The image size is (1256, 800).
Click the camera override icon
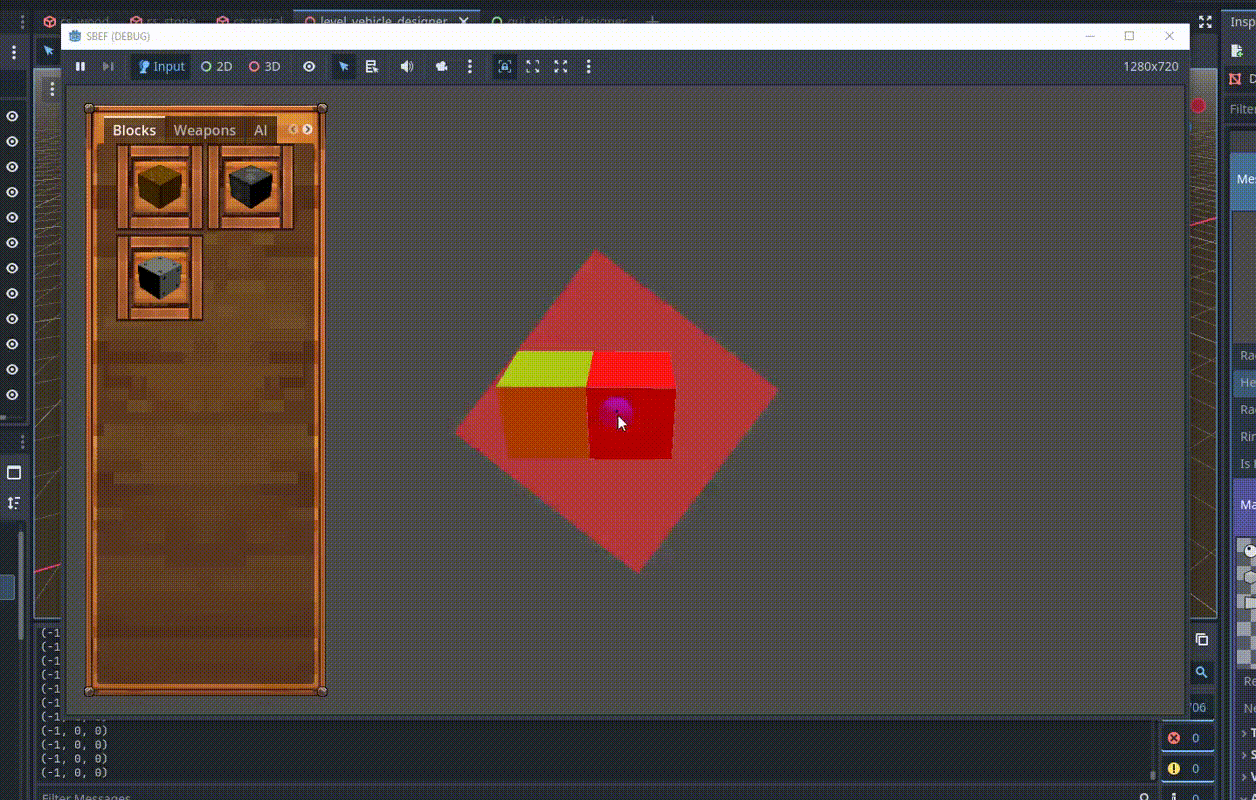[x=441, y=67]
